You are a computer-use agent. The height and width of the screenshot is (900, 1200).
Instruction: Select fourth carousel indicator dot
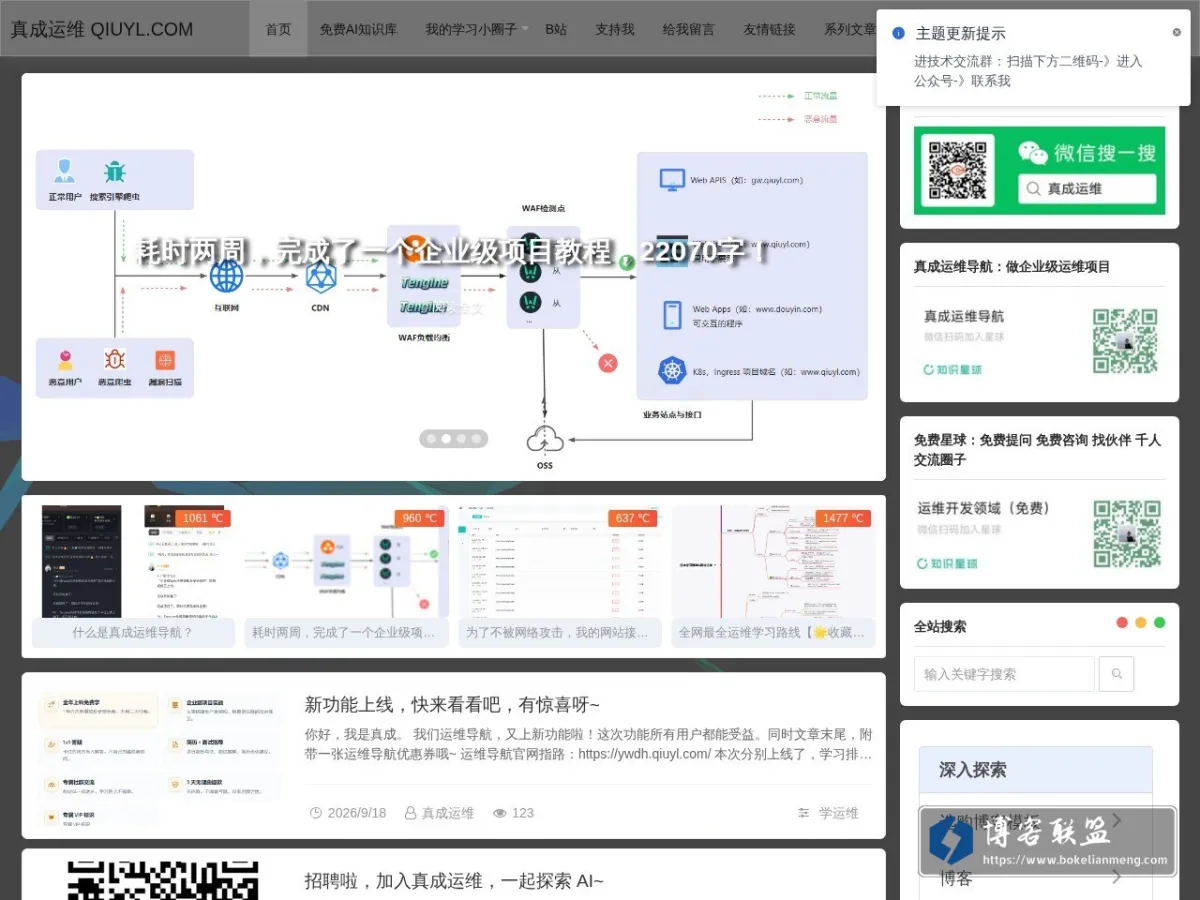coord(477,438)
